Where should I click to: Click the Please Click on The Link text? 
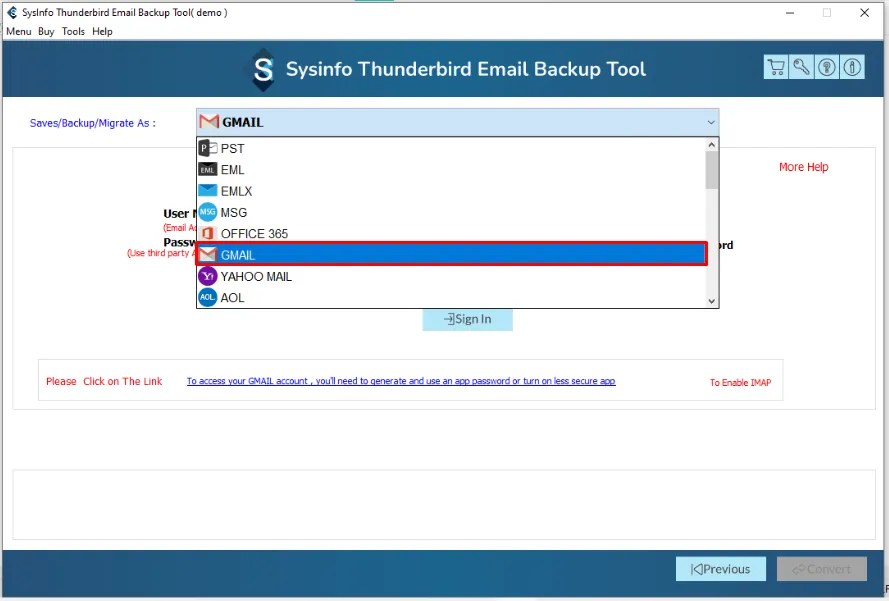pyautogui.click(x=104, y=382)
